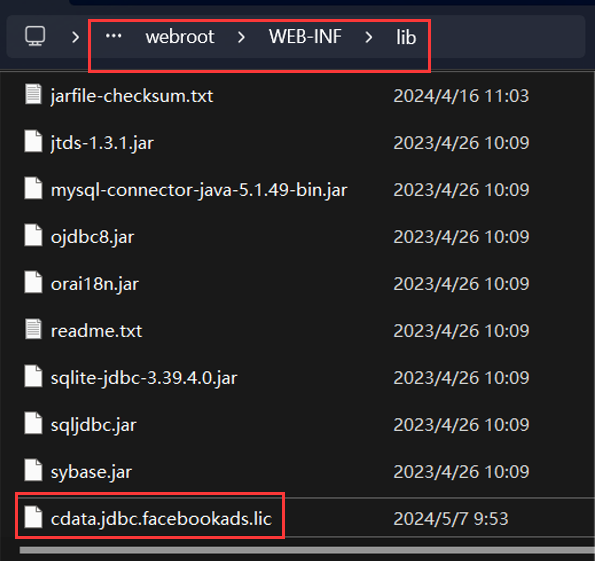
Task: Expand the chevron after webroot
Action: (241, 37)
